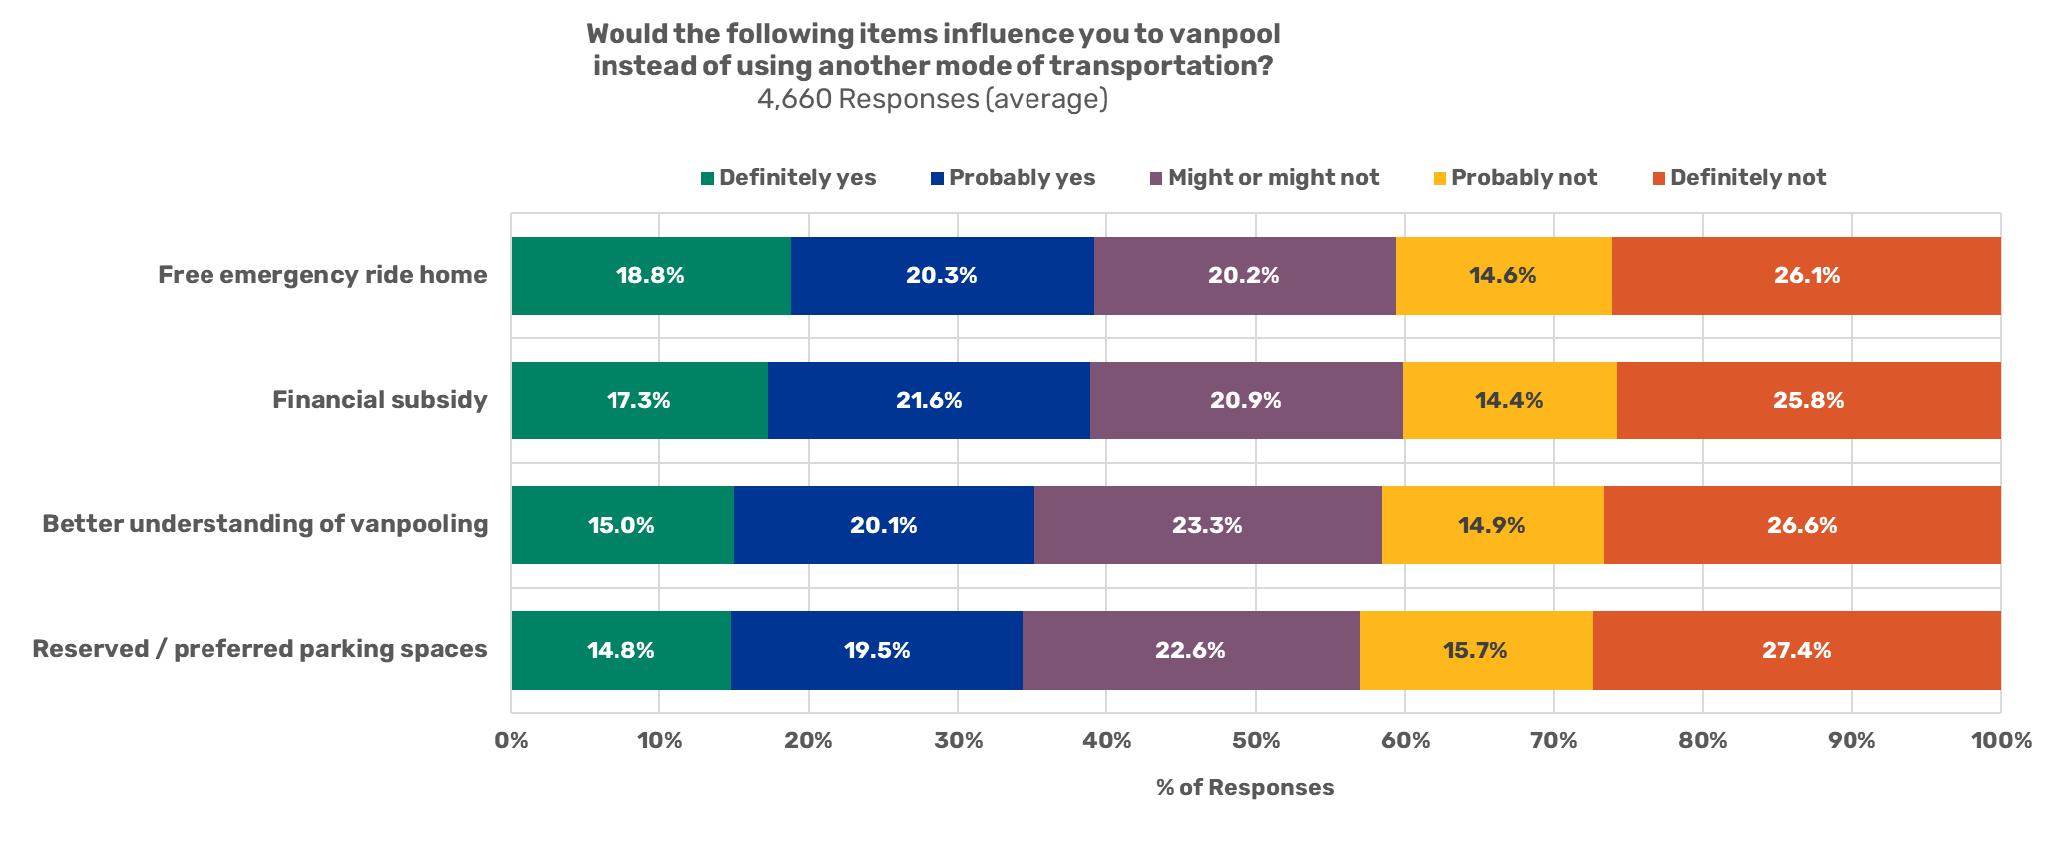Select the 14.4% Financial subsidy segment
Viewport: 2054px width, 845px height.
click(1510, 400)
